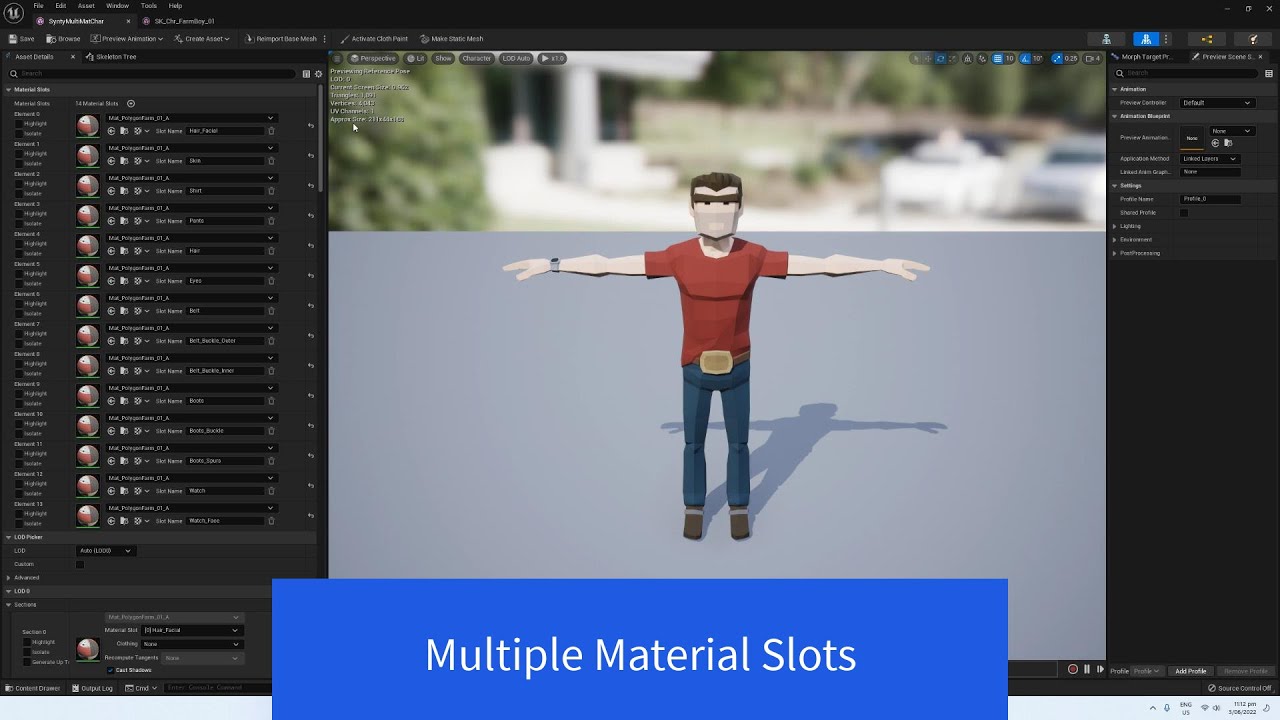The width and height of the screenshot is (1280, 720).
Task: Open the Content Drawer
Action: coord(33,688)
